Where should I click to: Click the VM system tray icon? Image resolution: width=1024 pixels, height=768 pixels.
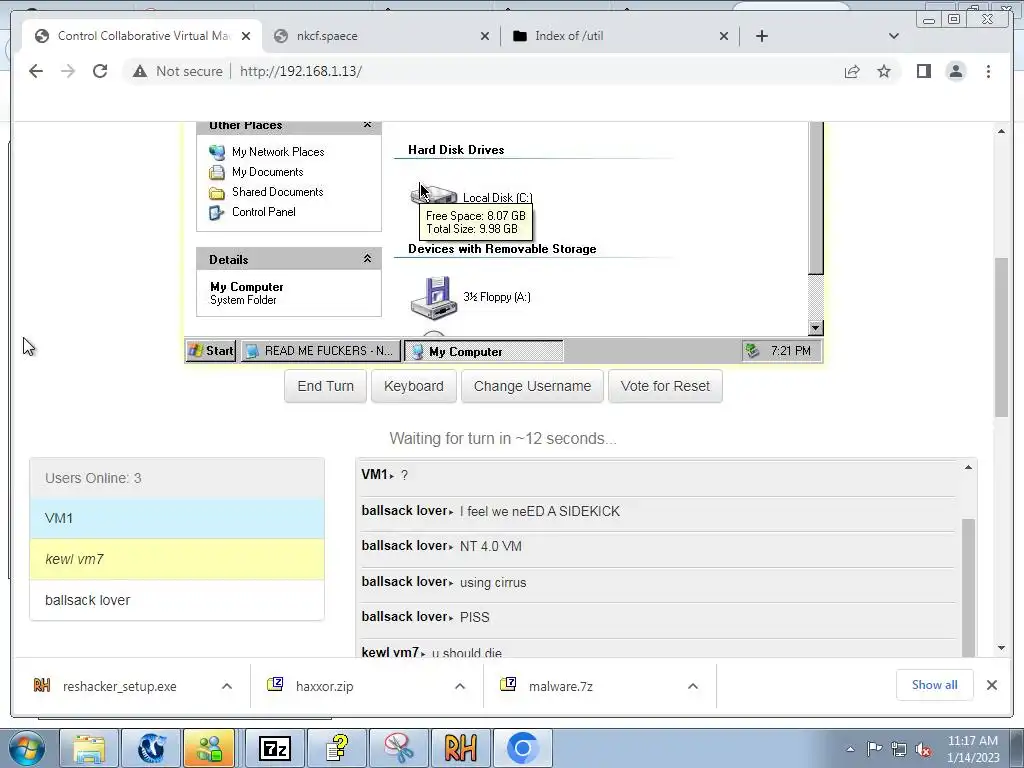pyautogui.click(x=752, y=351)
